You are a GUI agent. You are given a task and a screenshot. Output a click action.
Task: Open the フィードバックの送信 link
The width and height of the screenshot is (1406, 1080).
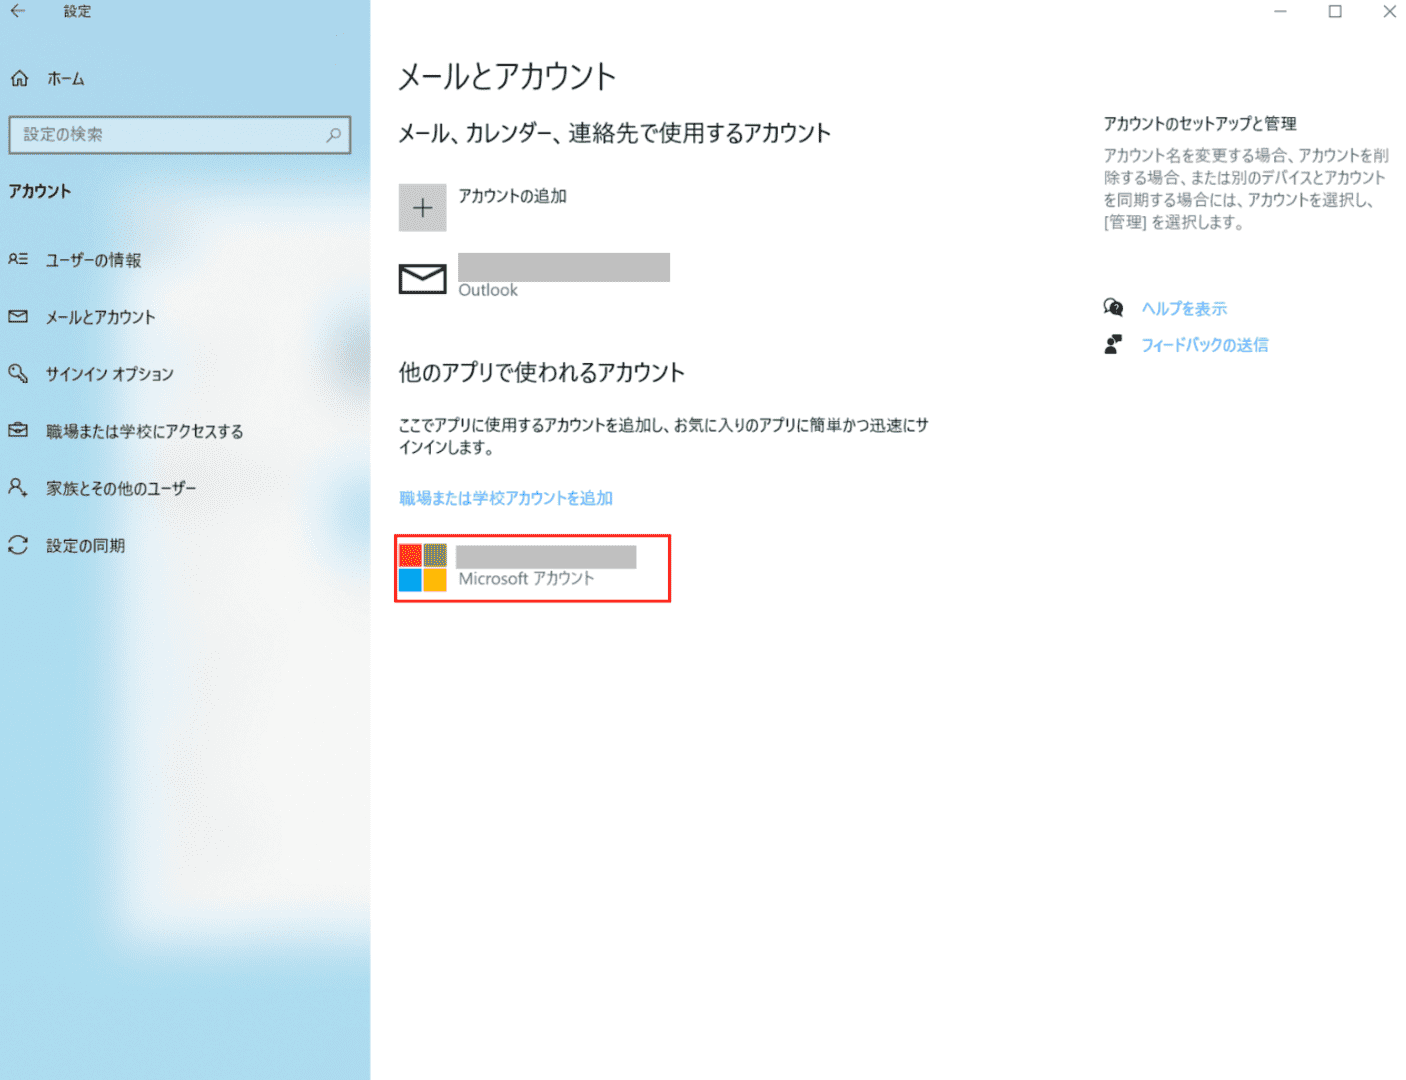click(x=1205, y=345)
